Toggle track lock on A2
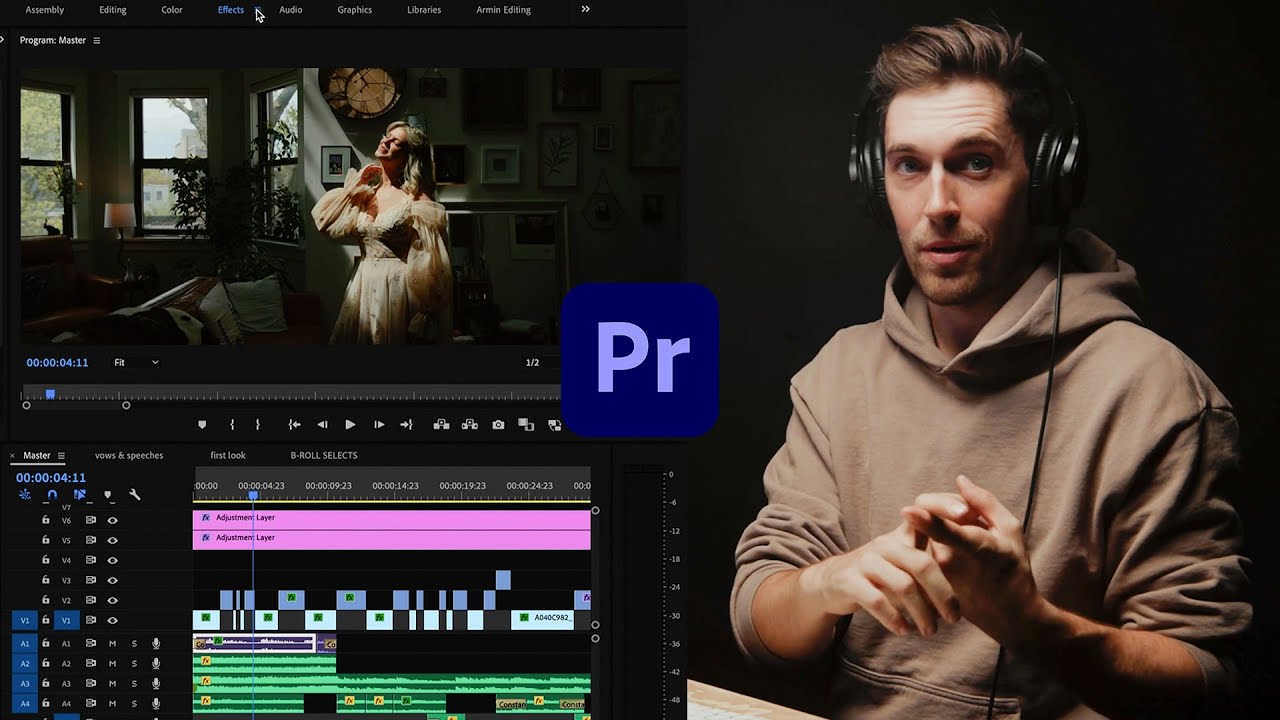The width and height of the screenshot is (1280, 720). coord(45,663)
